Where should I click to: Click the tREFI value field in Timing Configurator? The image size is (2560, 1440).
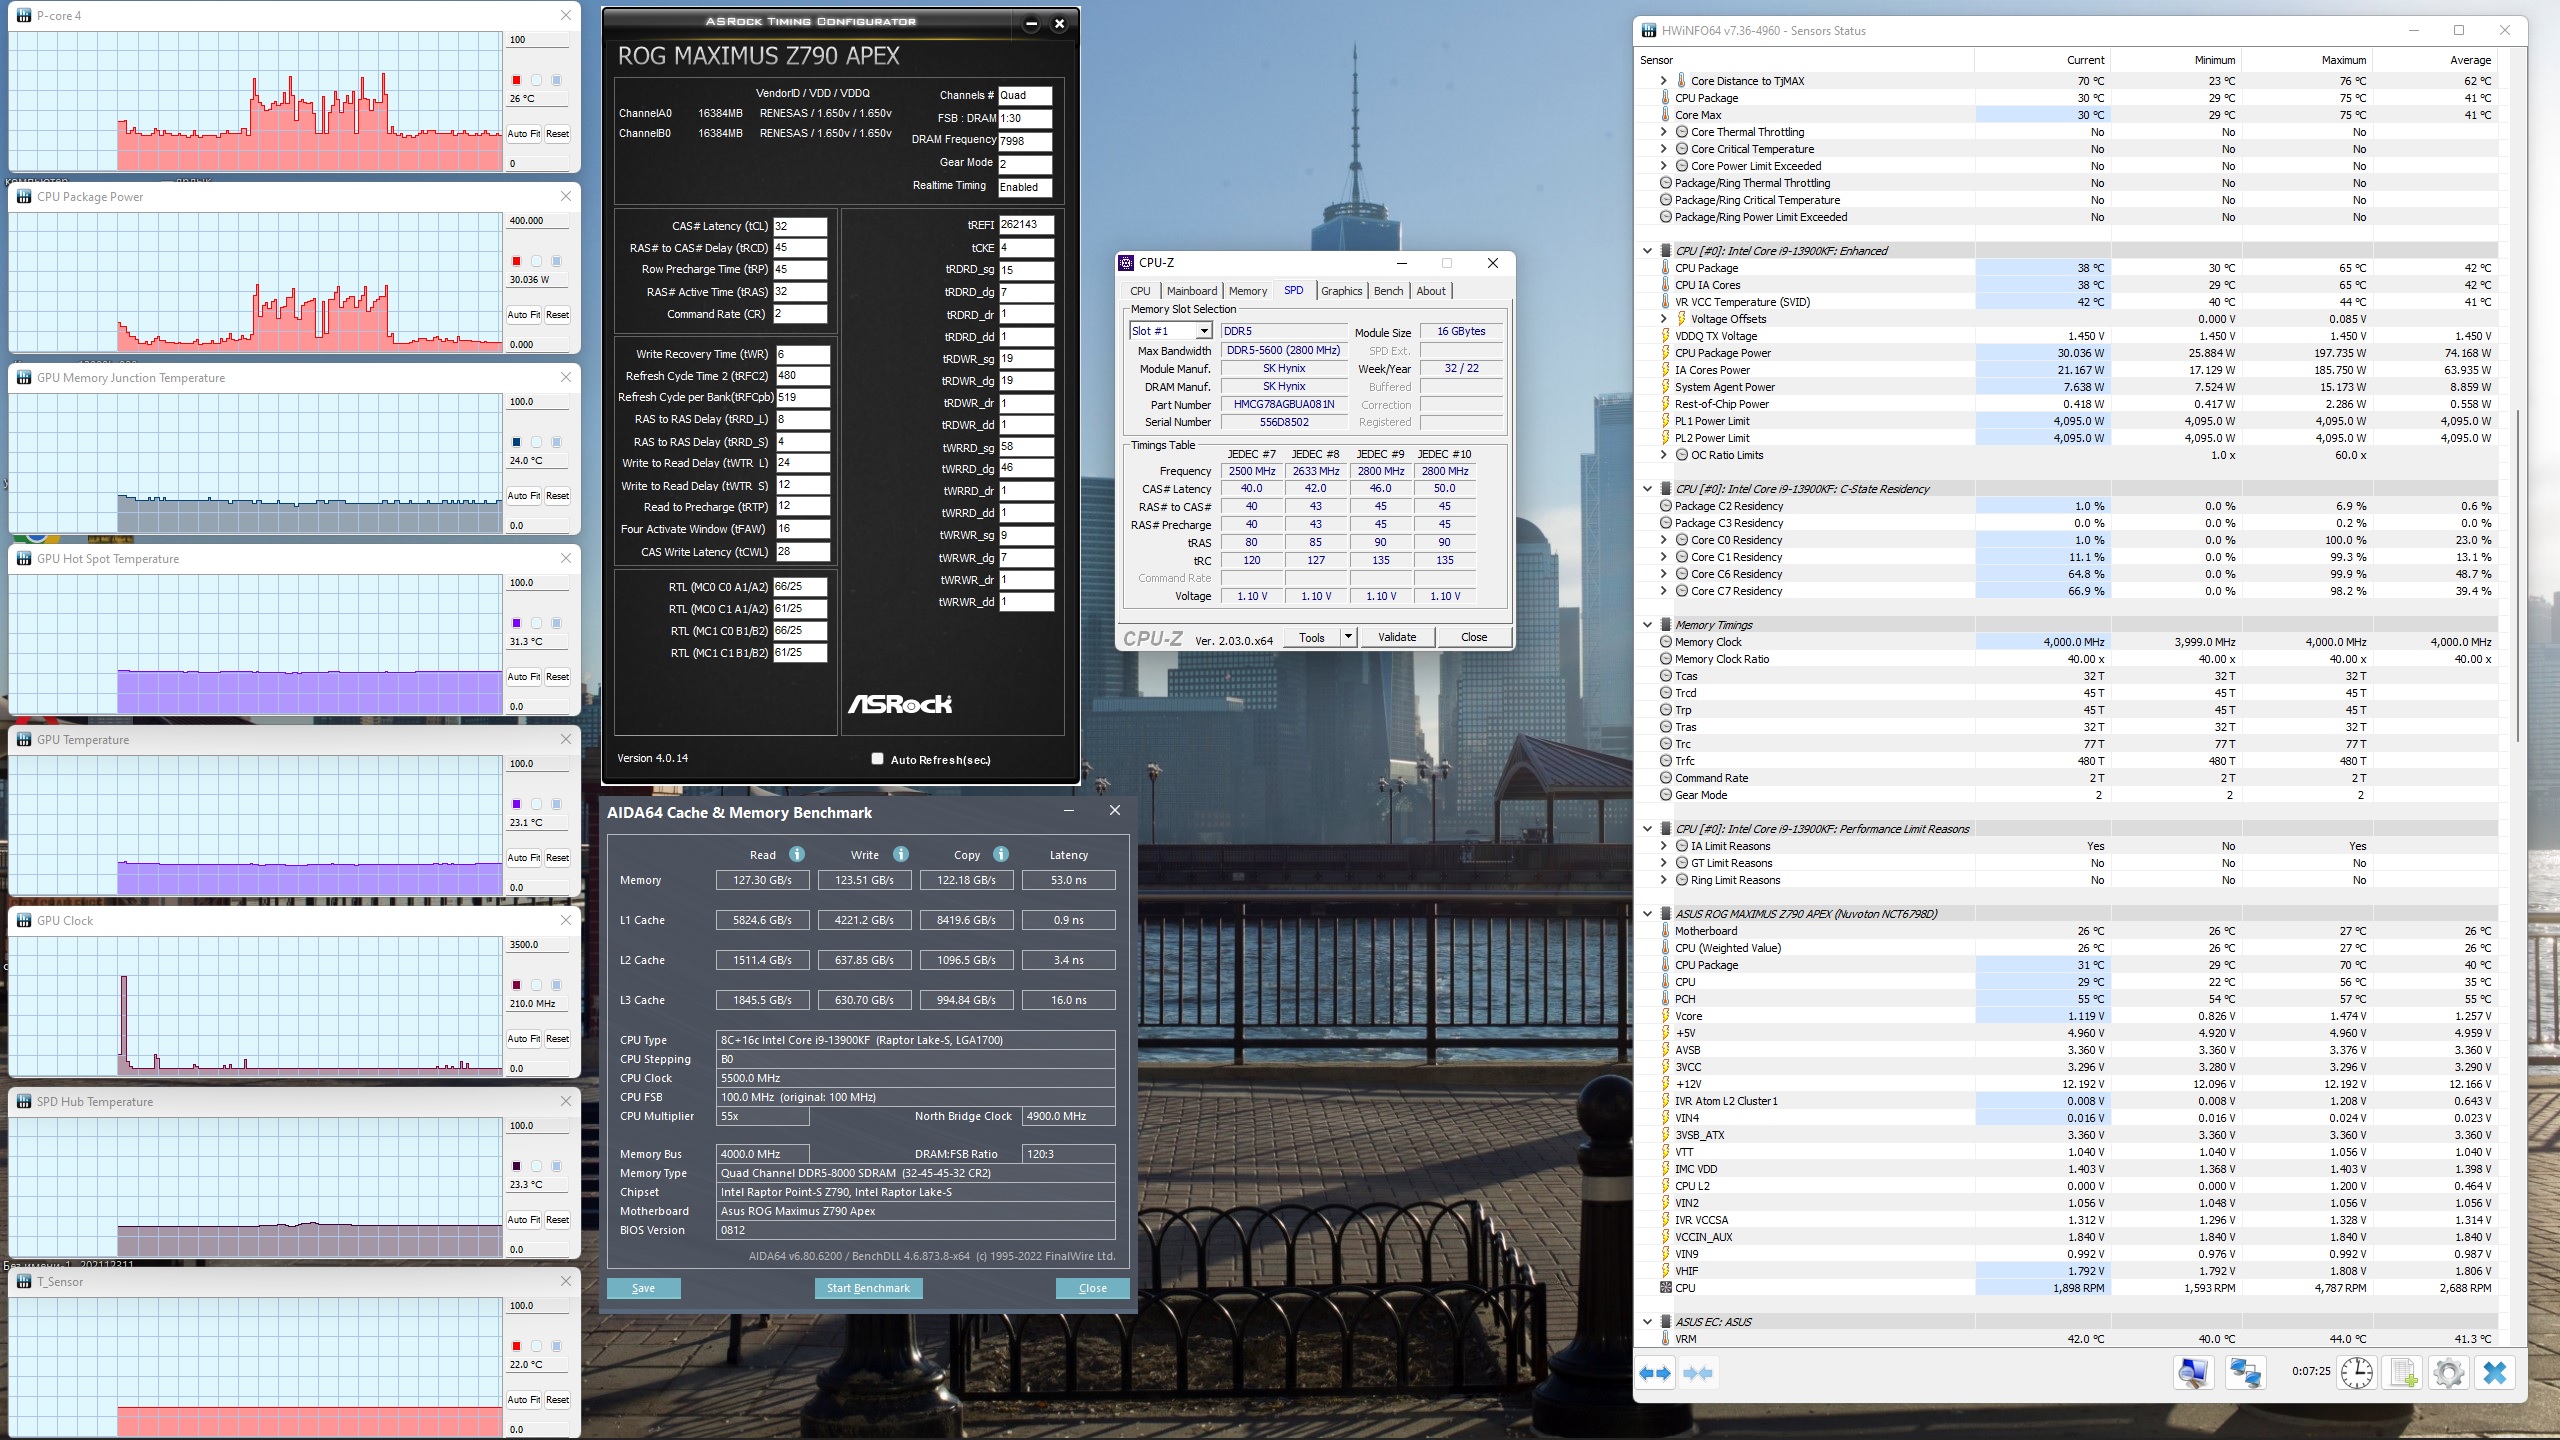pyautogui.click(x=1026, y=225)
